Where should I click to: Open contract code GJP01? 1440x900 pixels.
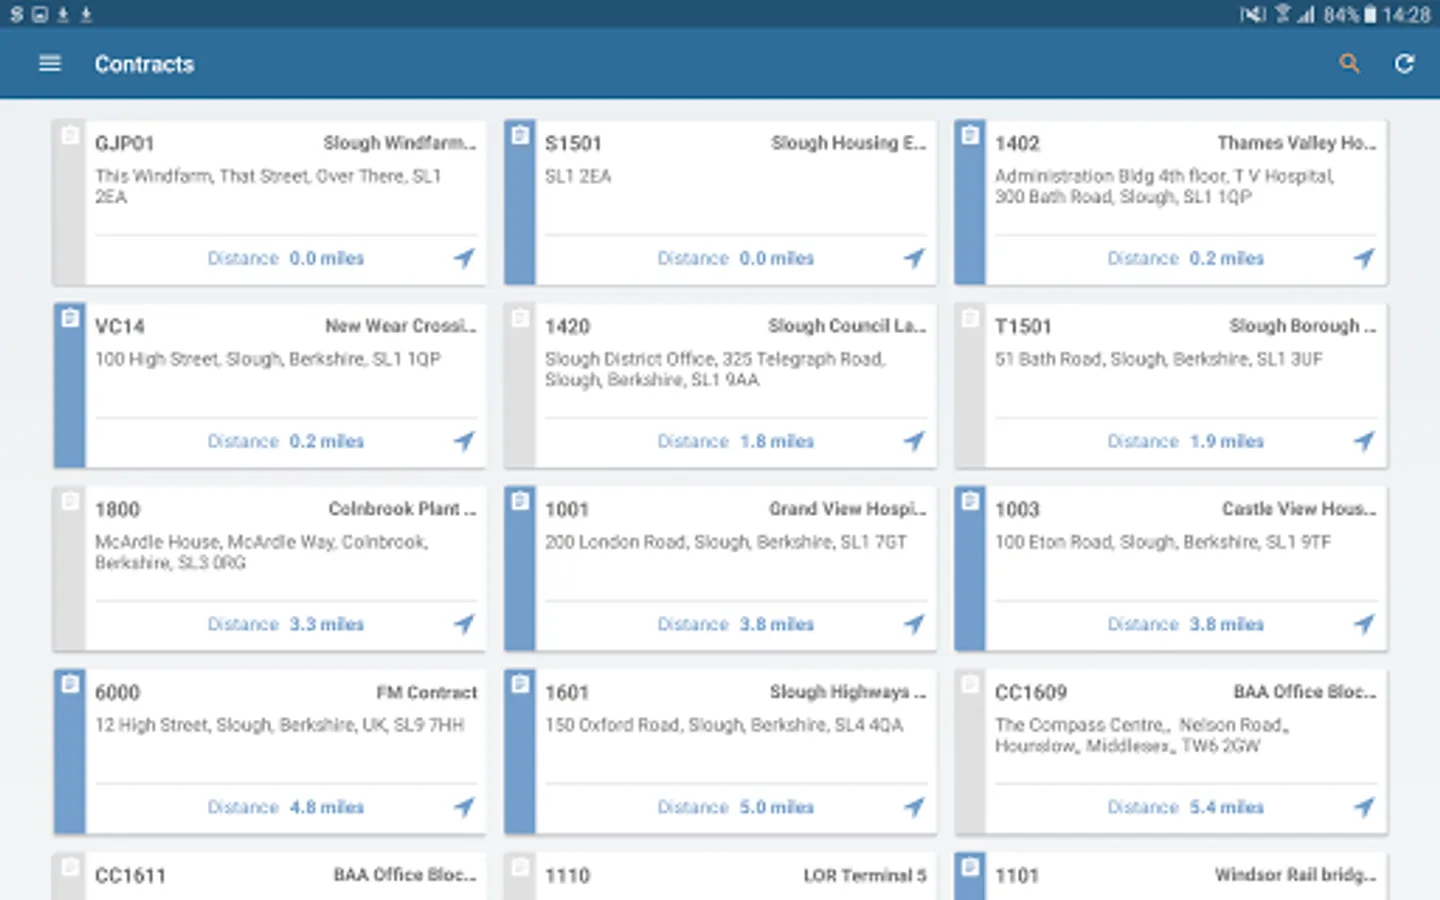coord(125,143)
